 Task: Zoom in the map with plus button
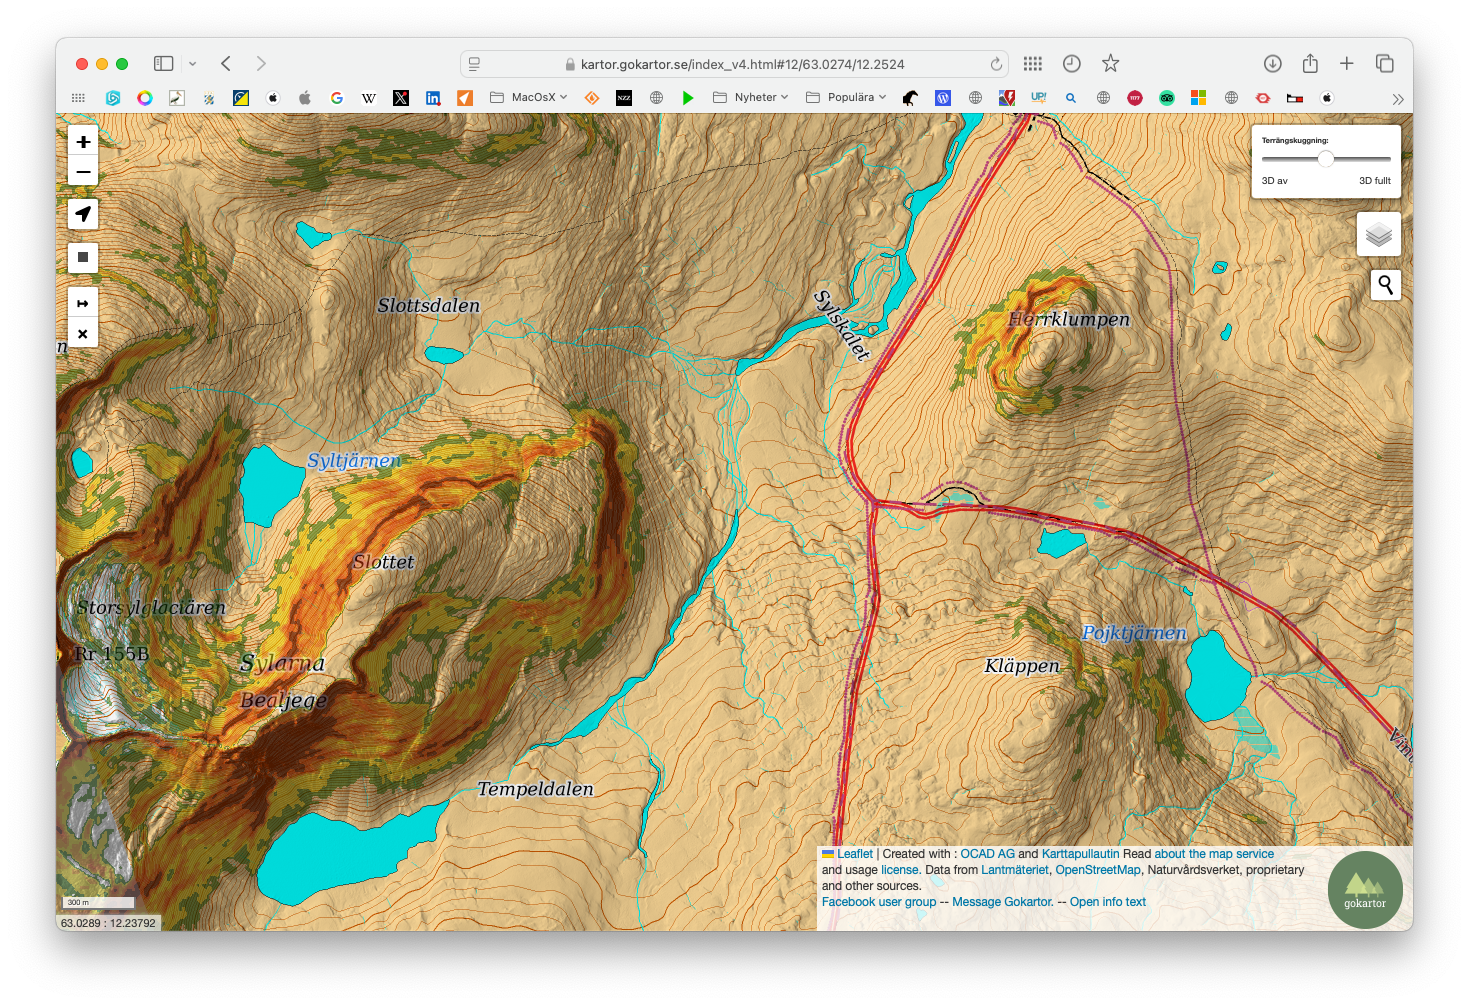(83, 142)
